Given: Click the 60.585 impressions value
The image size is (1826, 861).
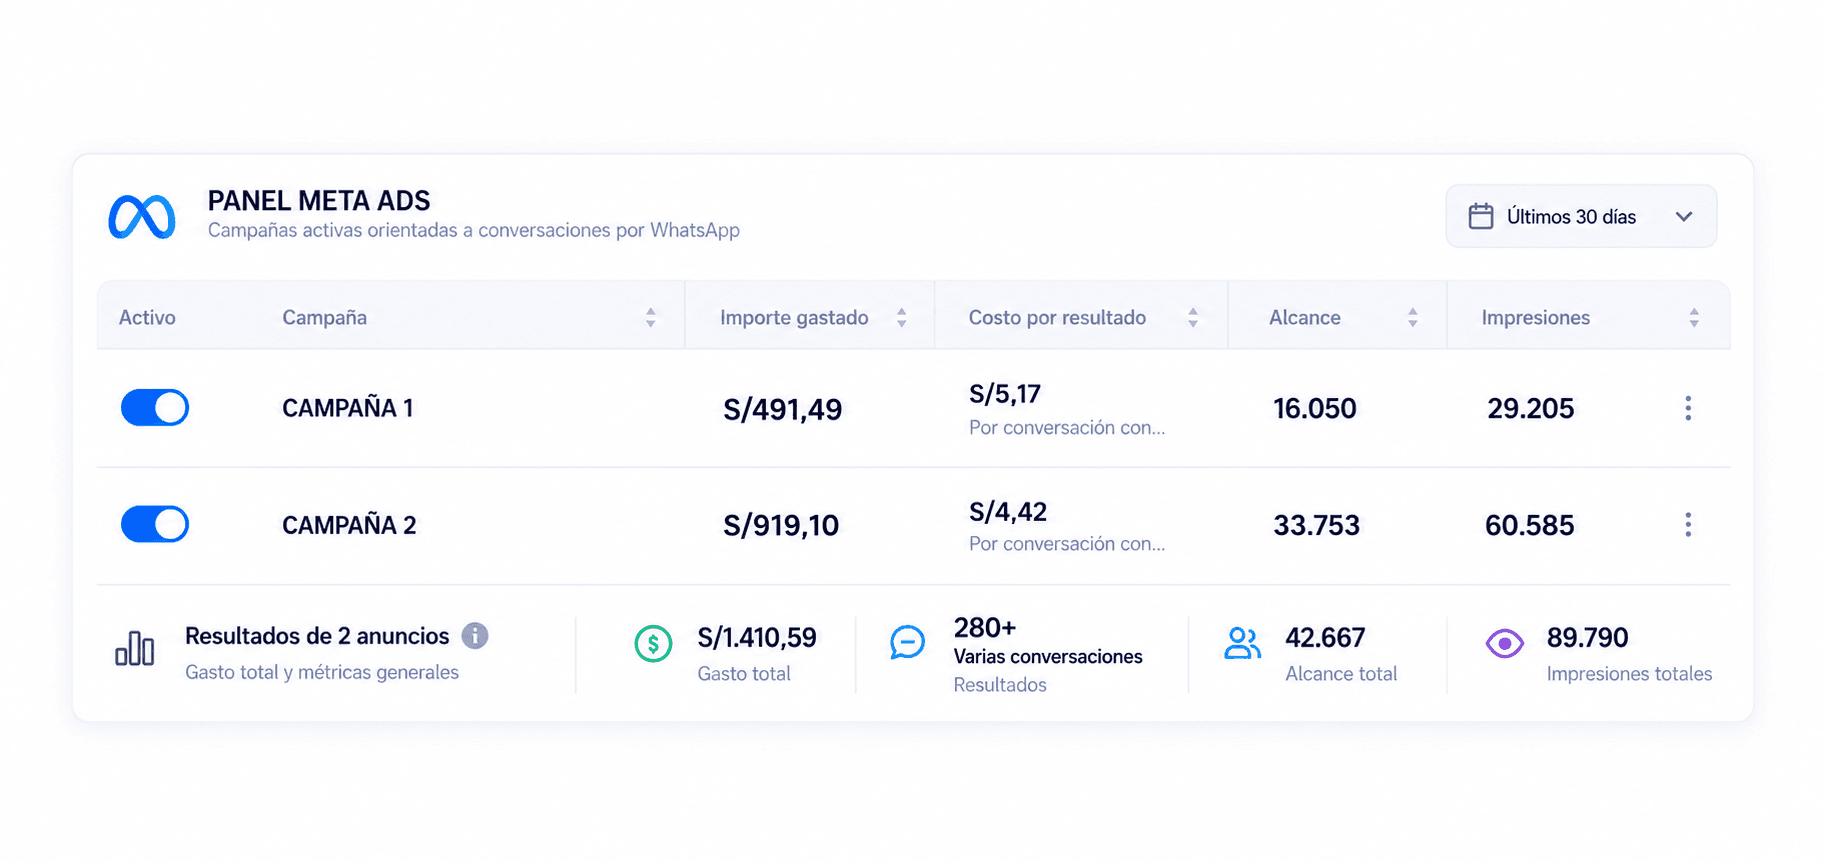Looking at the screenshot, I should [x=1530, y=525].
